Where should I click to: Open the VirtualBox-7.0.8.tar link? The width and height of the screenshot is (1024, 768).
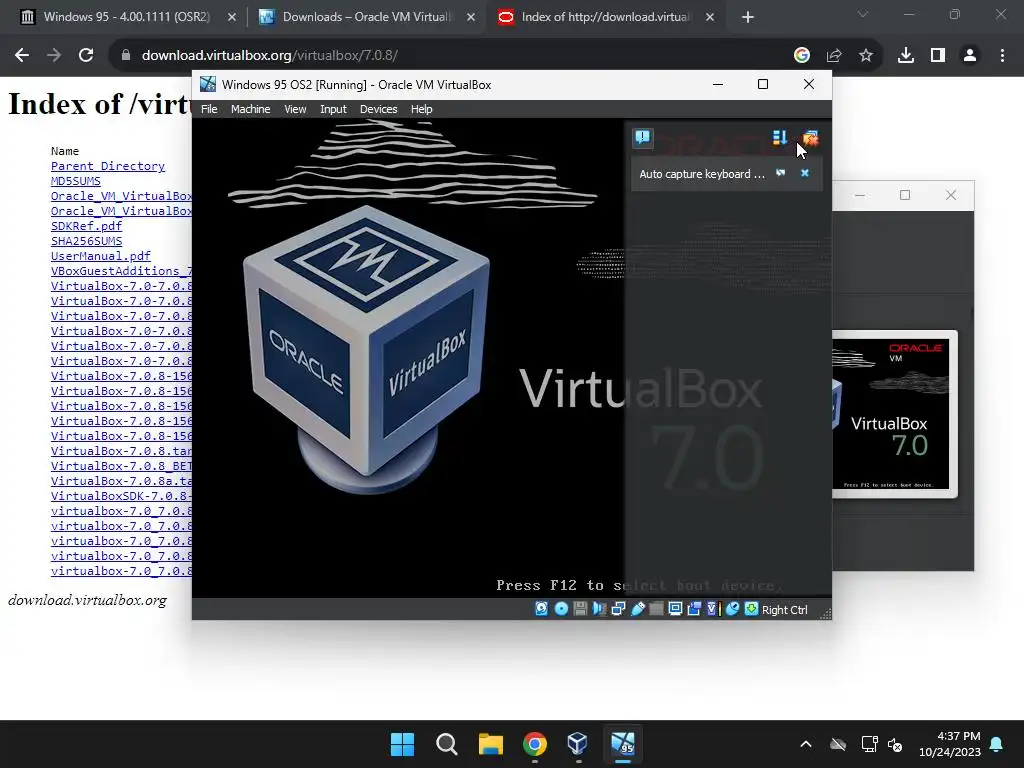[121, 451]
